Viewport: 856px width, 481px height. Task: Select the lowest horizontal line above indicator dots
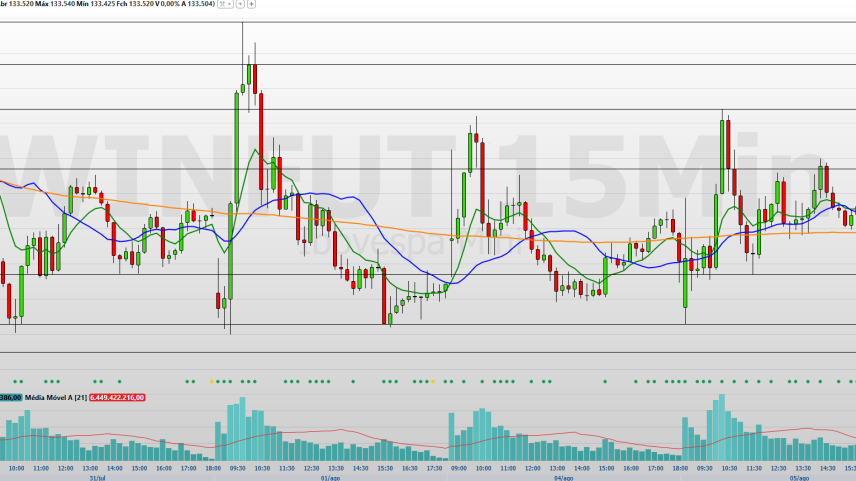(x=428, y=353)
